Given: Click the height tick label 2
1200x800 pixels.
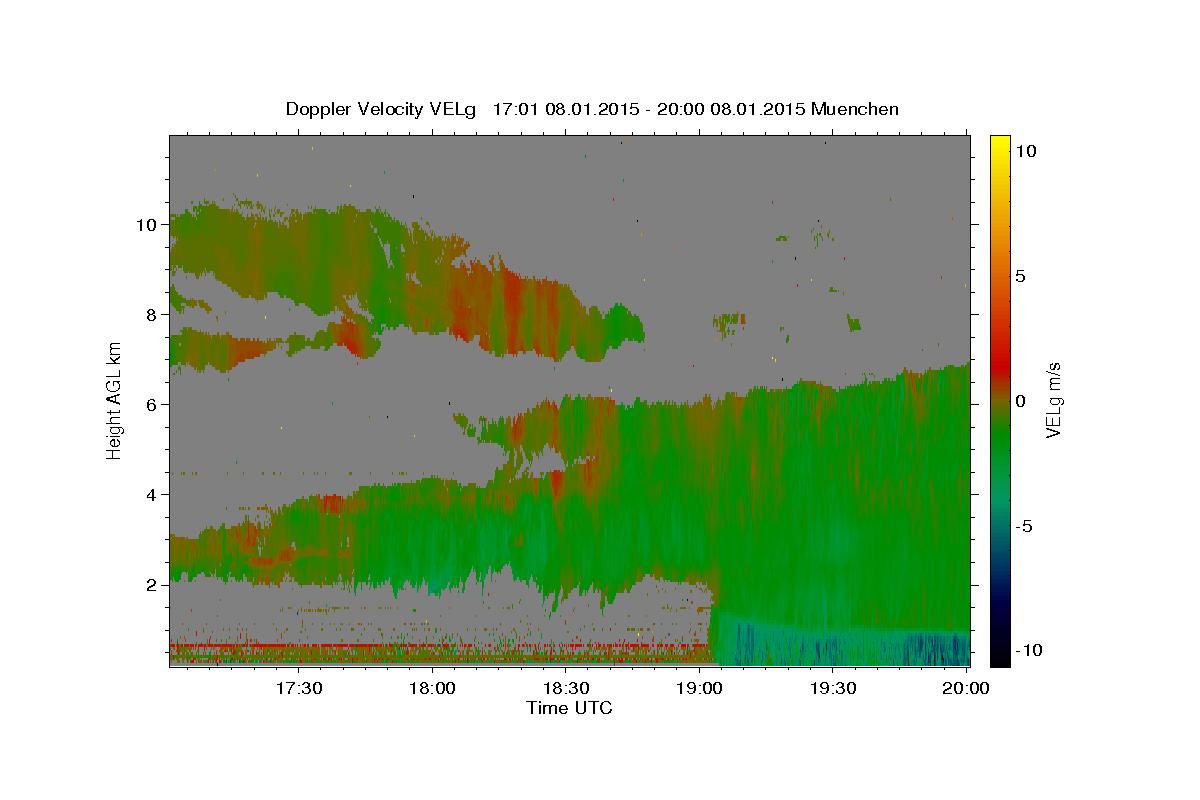Looking at the screenshot, I should (x=151, y=584).
